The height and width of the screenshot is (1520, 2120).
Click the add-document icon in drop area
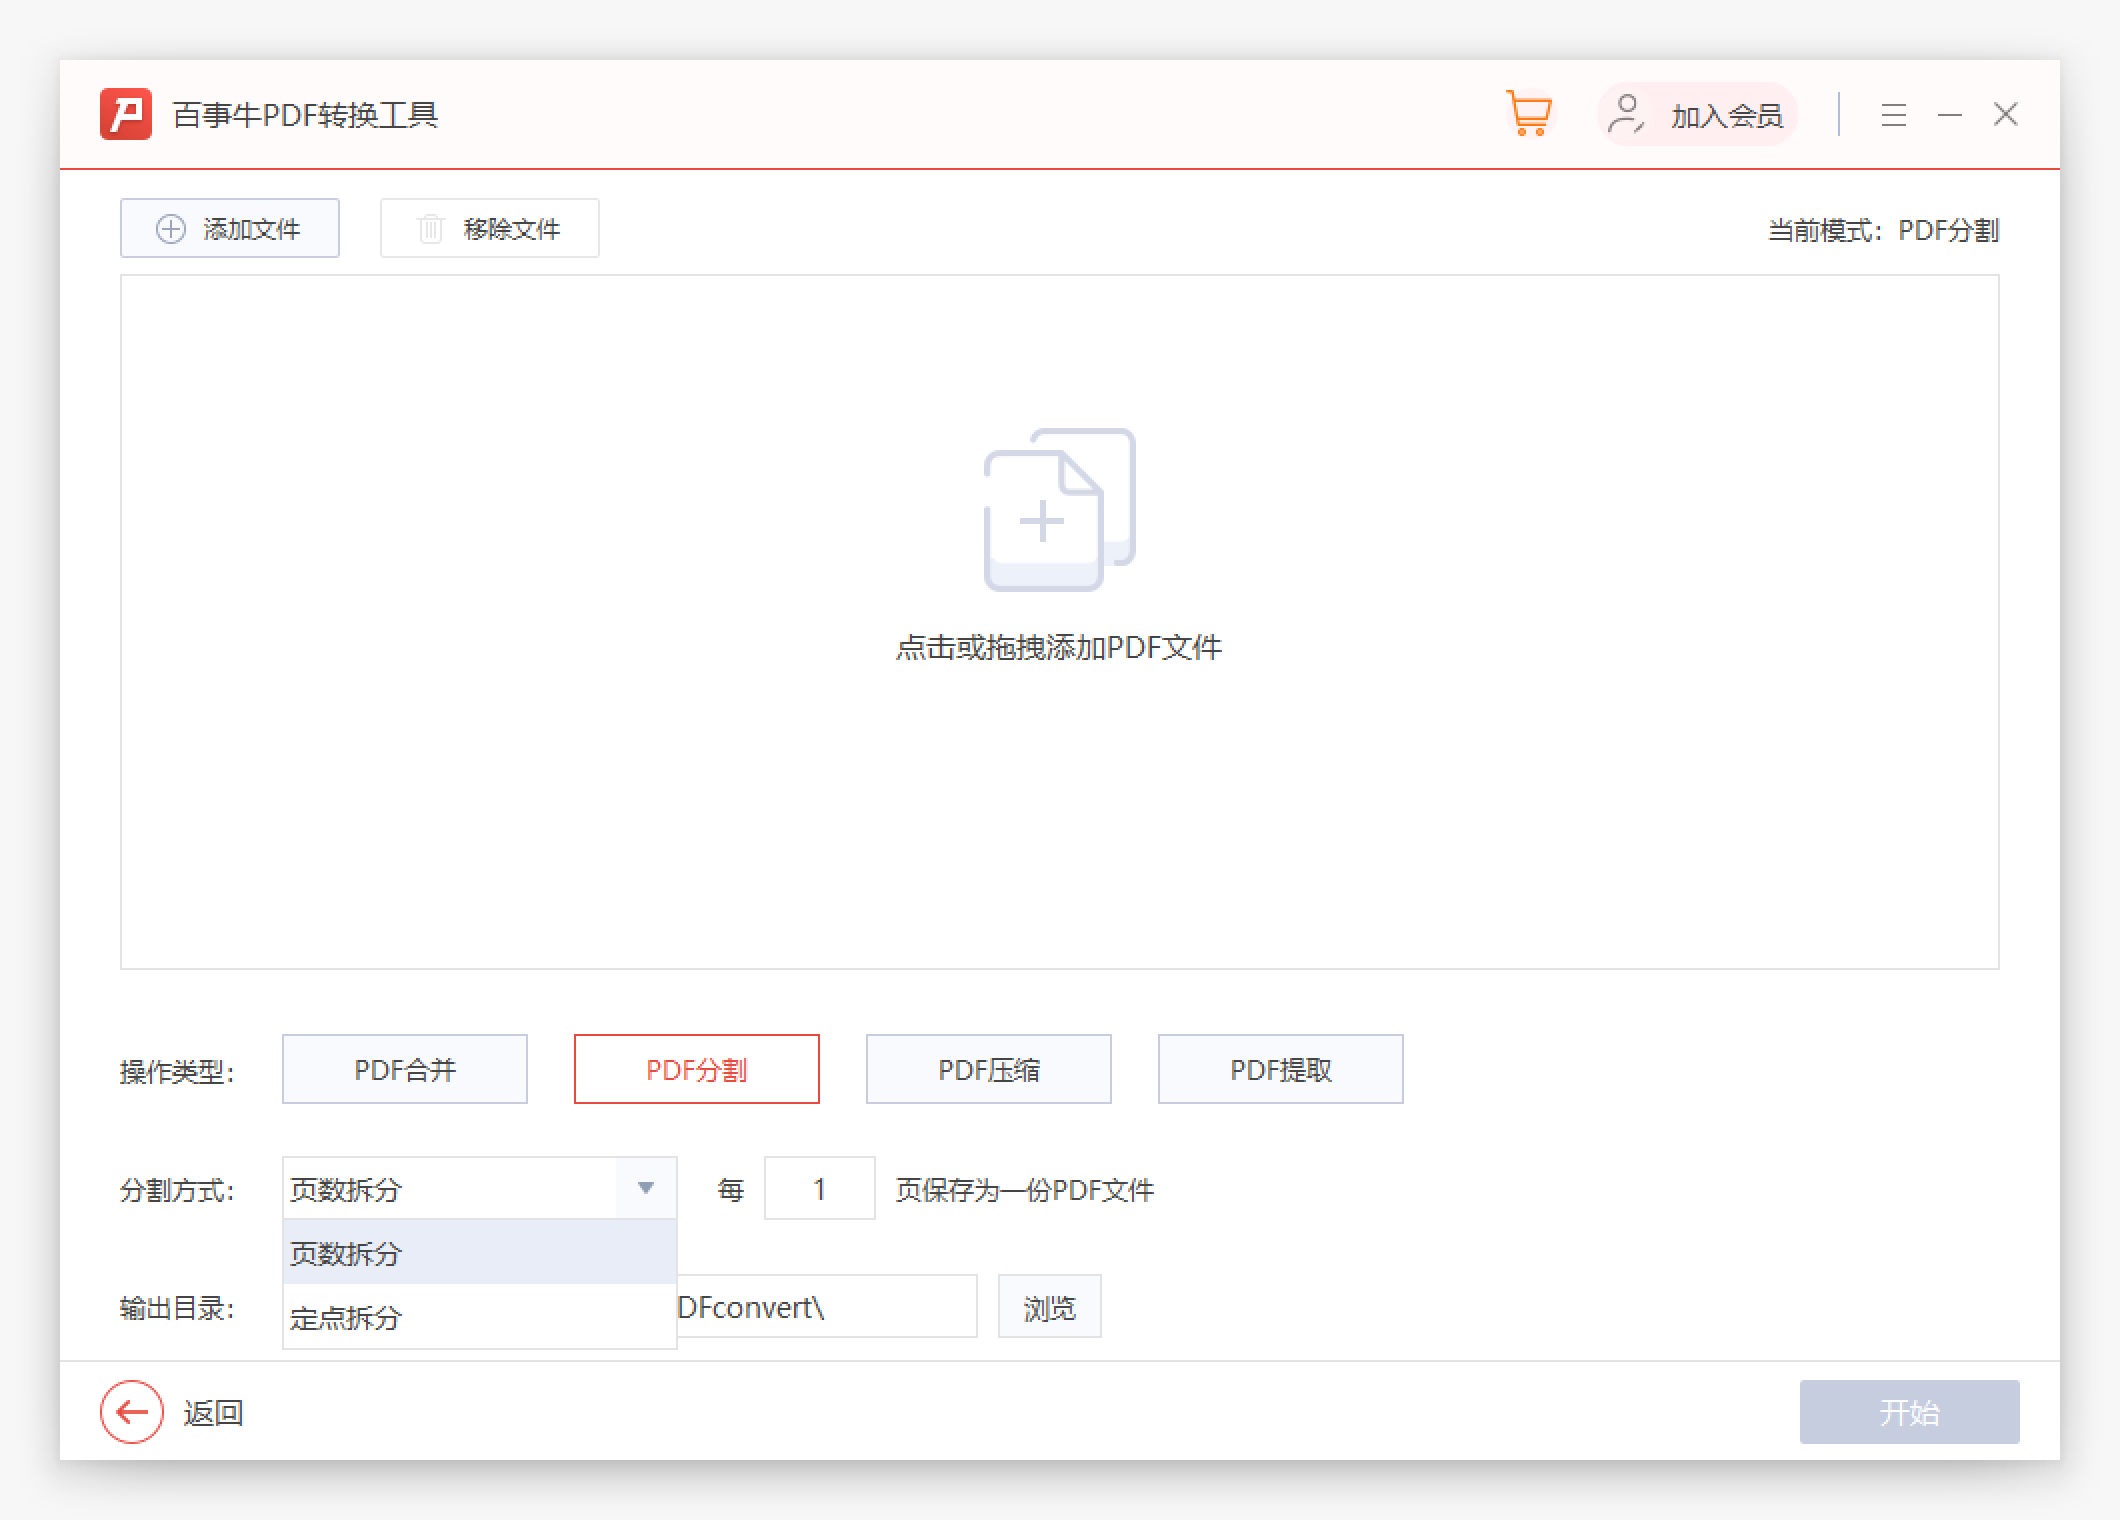click(1059, 510)
